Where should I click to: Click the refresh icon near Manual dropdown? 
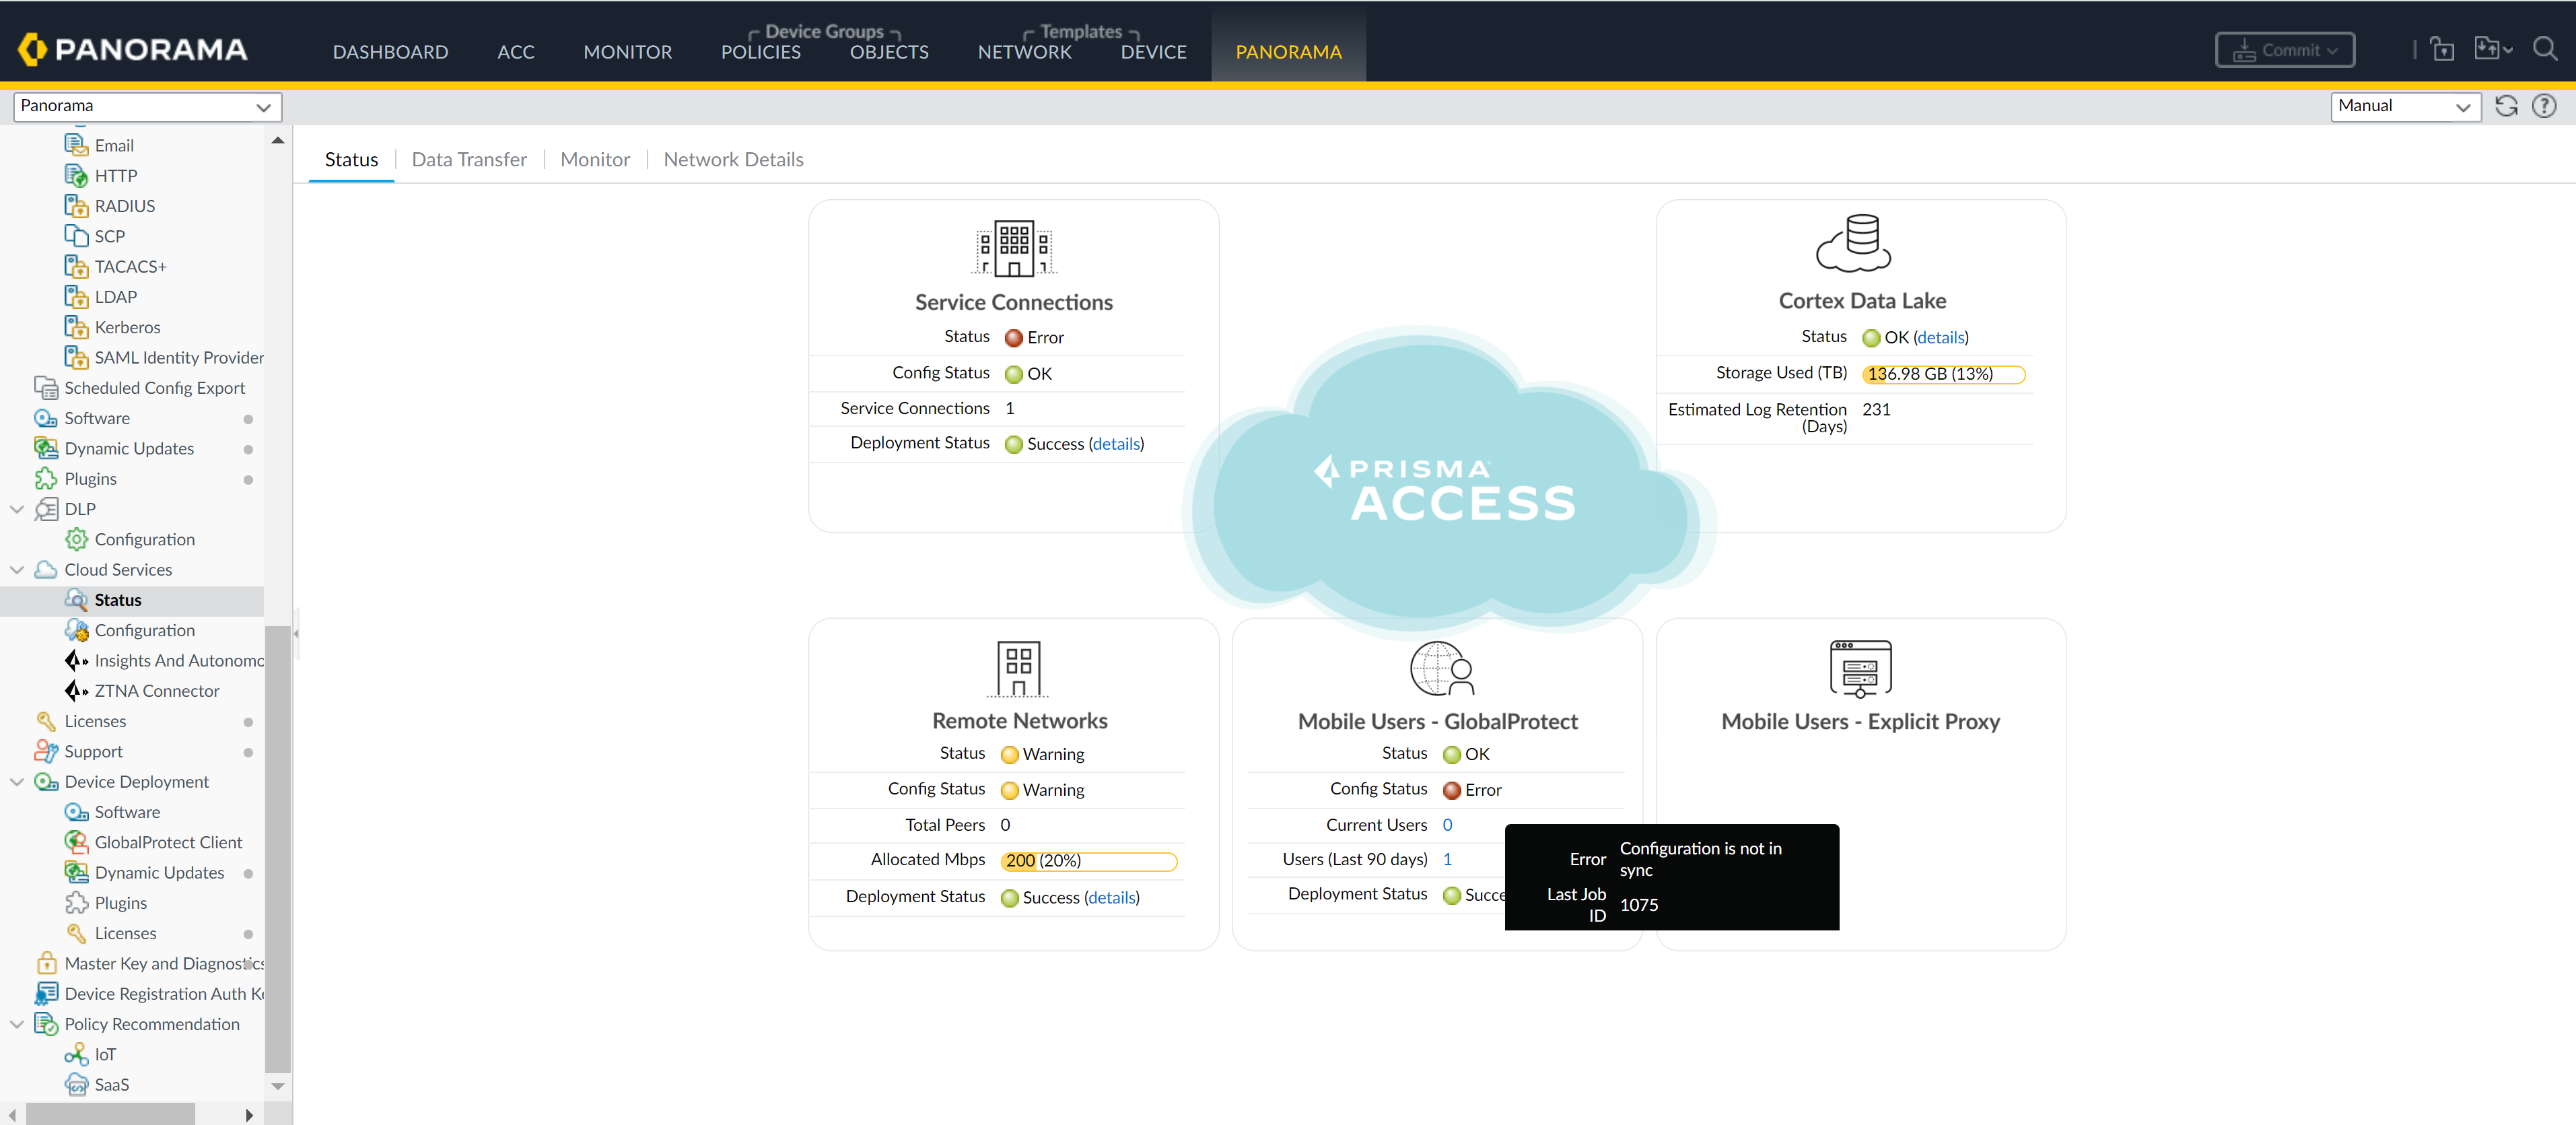click(2505, 106)
